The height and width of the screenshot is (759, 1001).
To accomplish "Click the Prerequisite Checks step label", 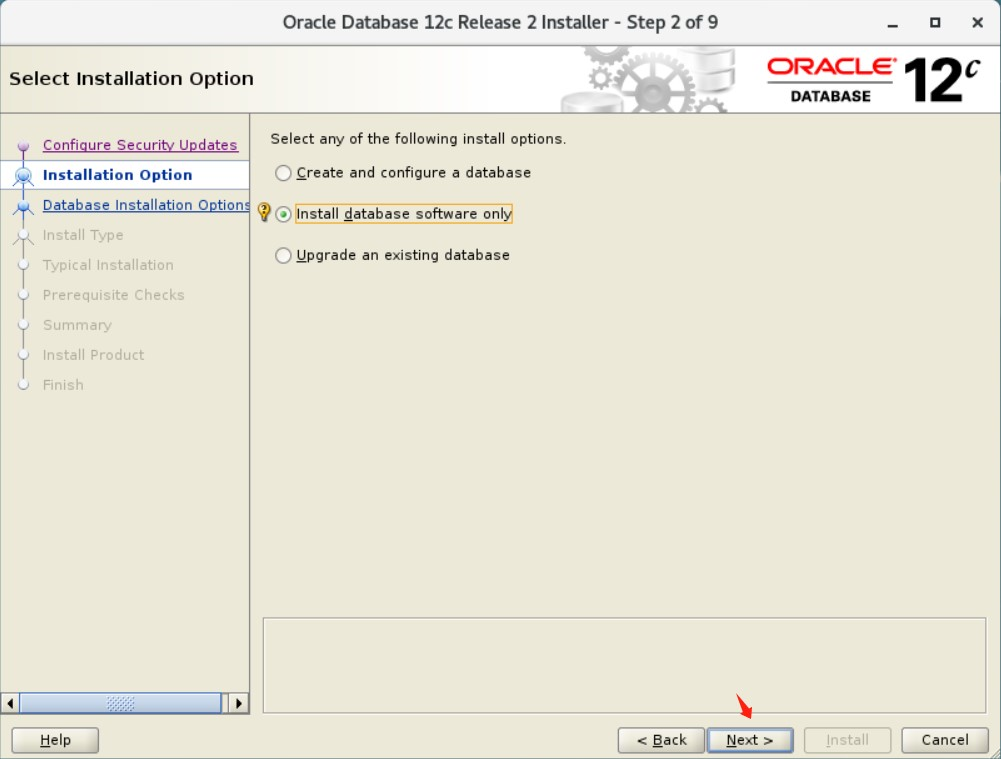I will tap(114, 295).
